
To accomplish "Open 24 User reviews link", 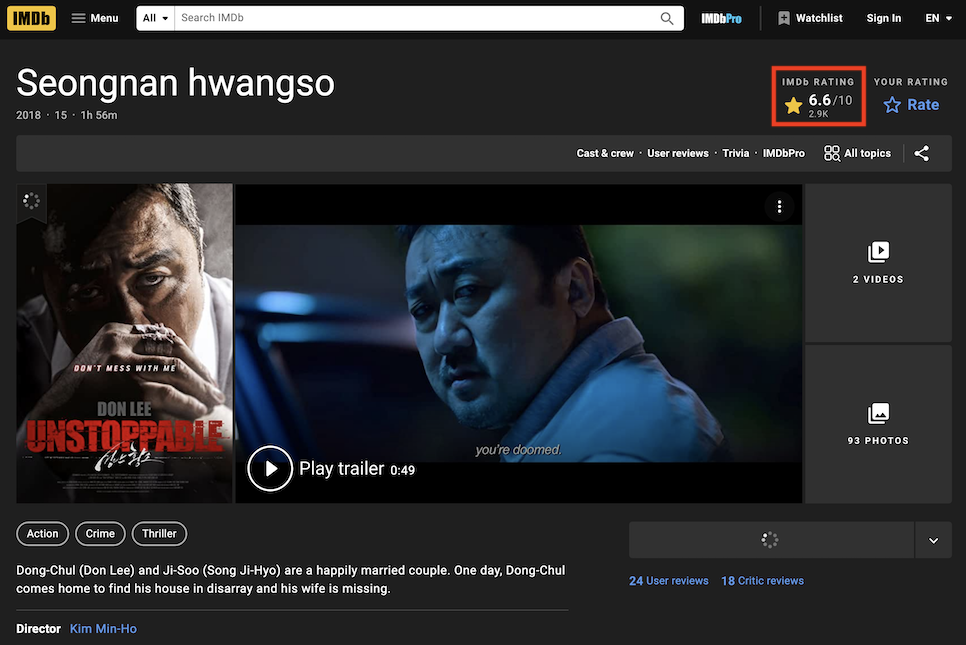I will coord(668,581).
